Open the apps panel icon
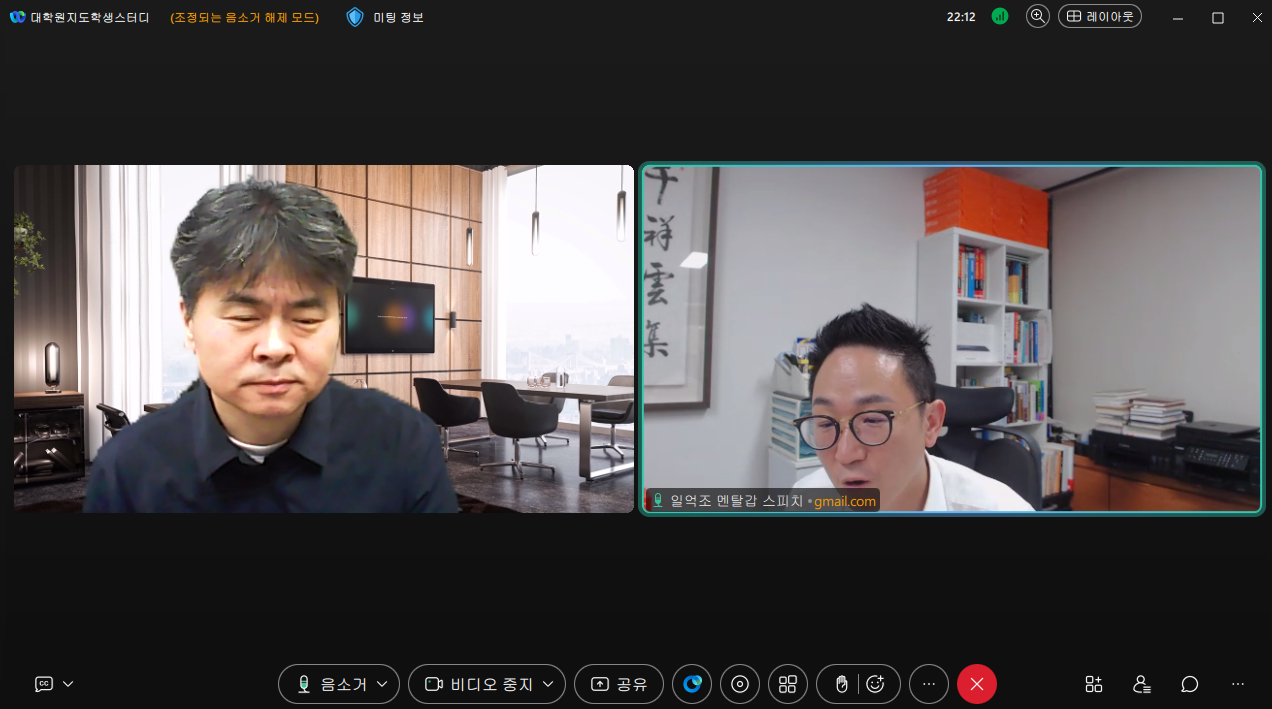Screen dimensions: 1272x709 (1094, 684)
